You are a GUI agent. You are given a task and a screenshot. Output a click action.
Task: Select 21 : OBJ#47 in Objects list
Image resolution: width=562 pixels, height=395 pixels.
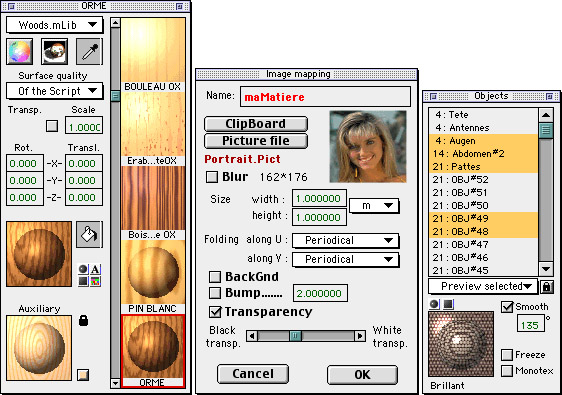(x=483, y=244)
